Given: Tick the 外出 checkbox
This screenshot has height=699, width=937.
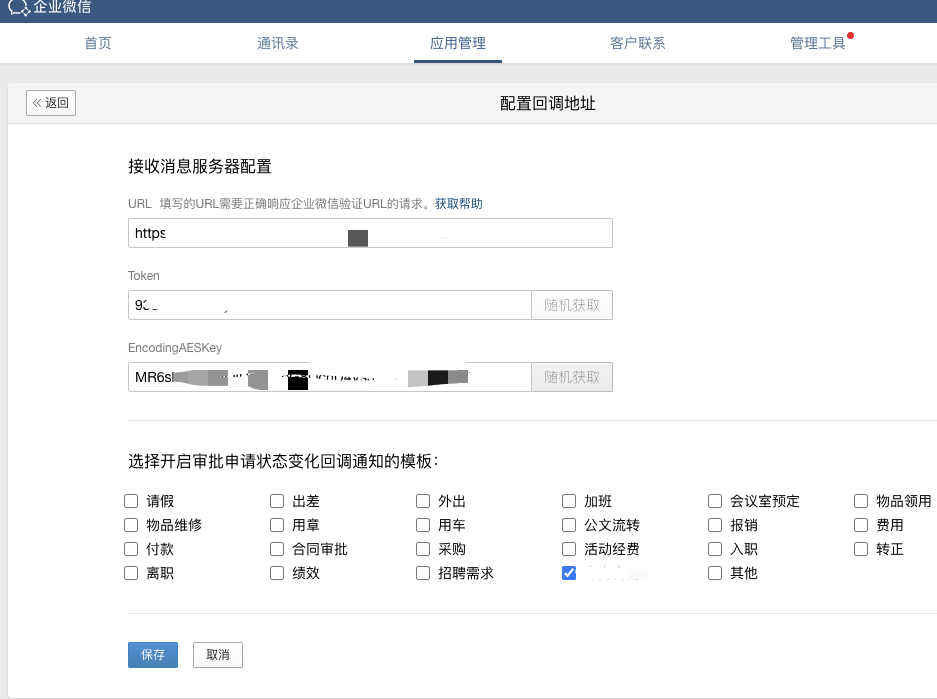Looking at the screenshot, I should point(423,501).
